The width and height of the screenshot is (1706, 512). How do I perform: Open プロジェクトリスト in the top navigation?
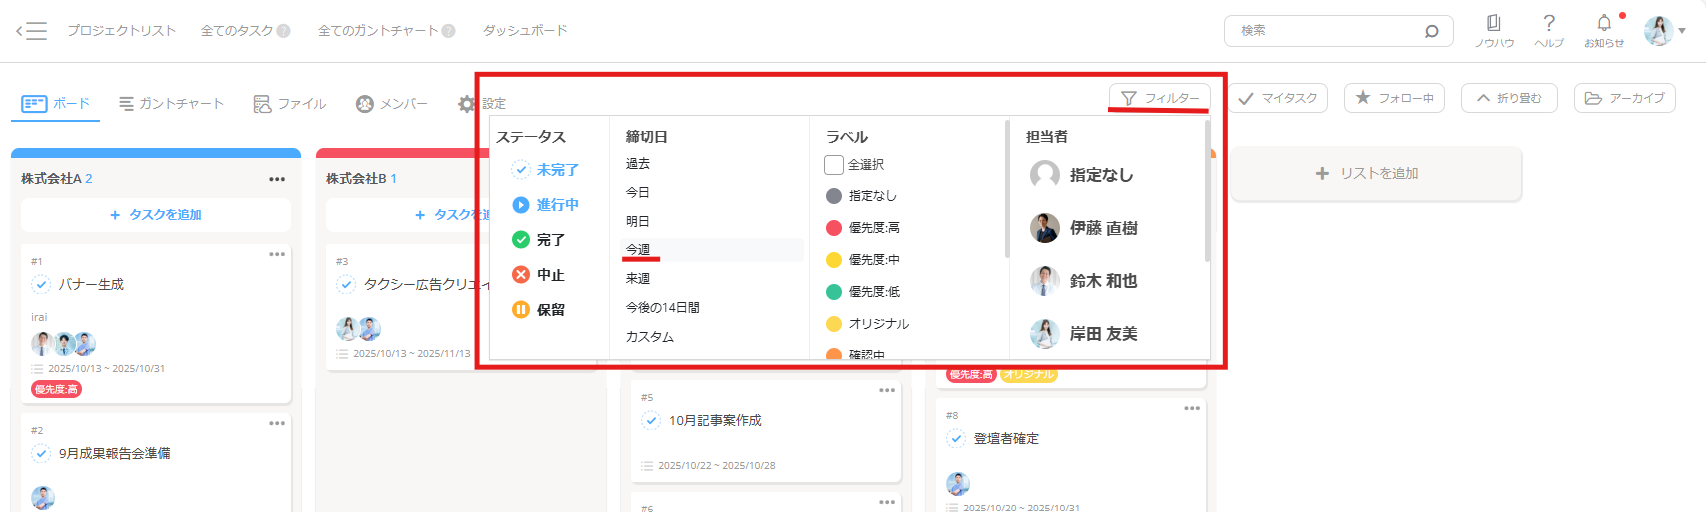point(122,31)
